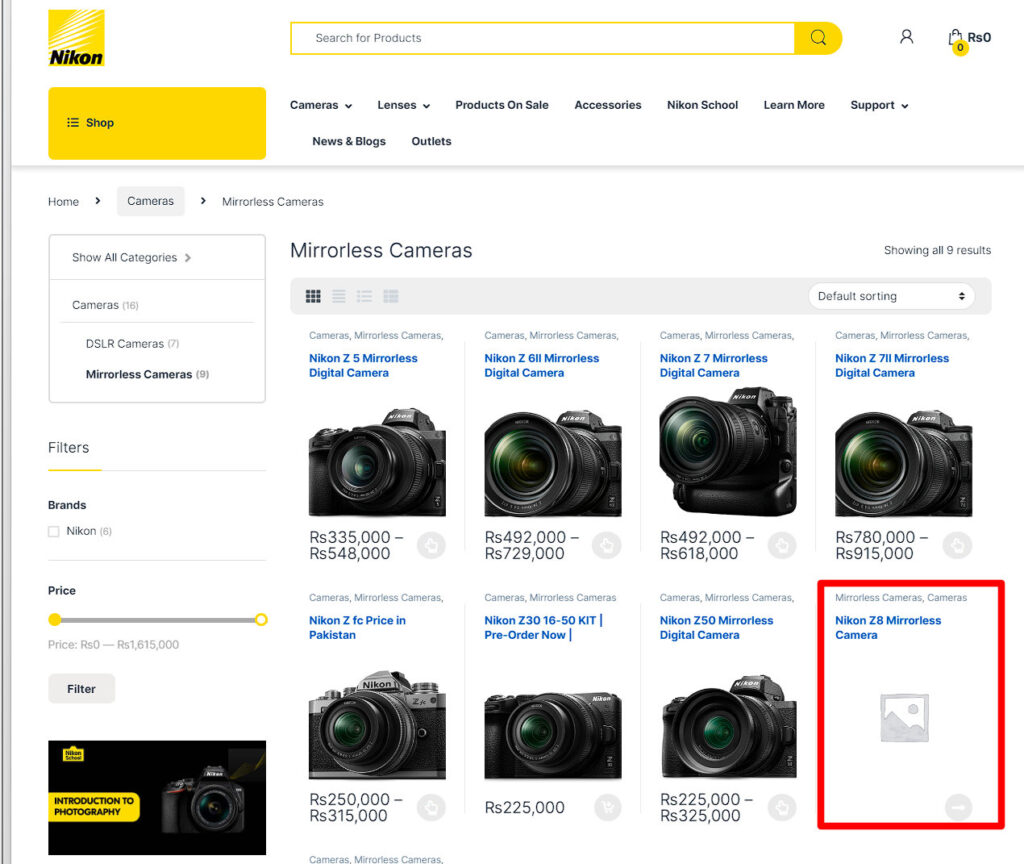The height and width of the screenshot is (864, 1024).
Task: Click the yellow search magnifier button
Action: click(x=818, y=38)
